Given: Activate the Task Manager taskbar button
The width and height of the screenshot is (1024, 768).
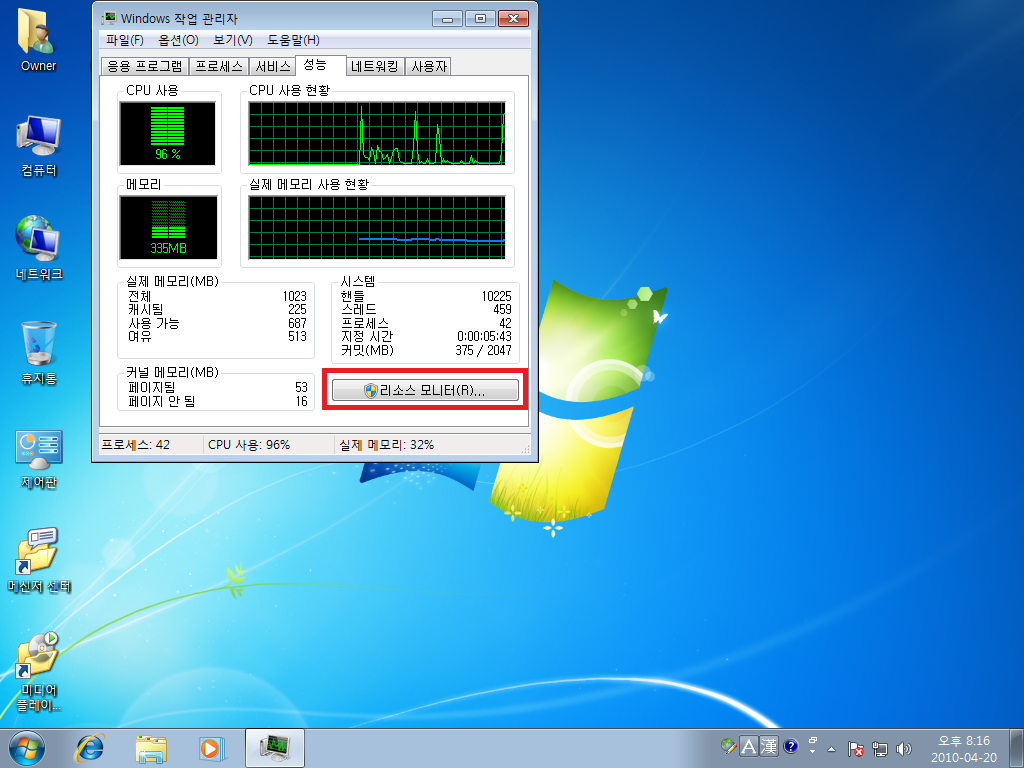Looking at the screenshot, I should pyautogui.click(x=275, y=748).
